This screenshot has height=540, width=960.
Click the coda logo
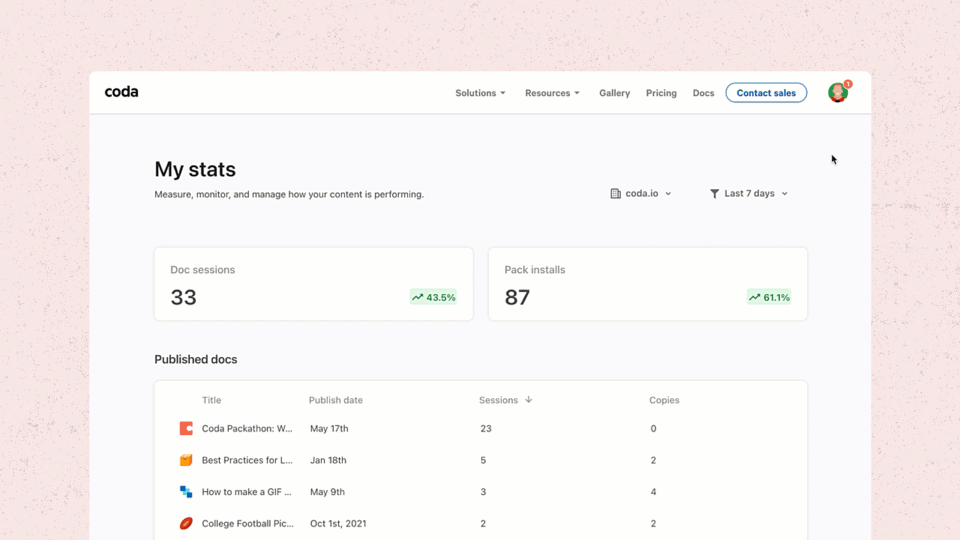click(x=121, y=92)
